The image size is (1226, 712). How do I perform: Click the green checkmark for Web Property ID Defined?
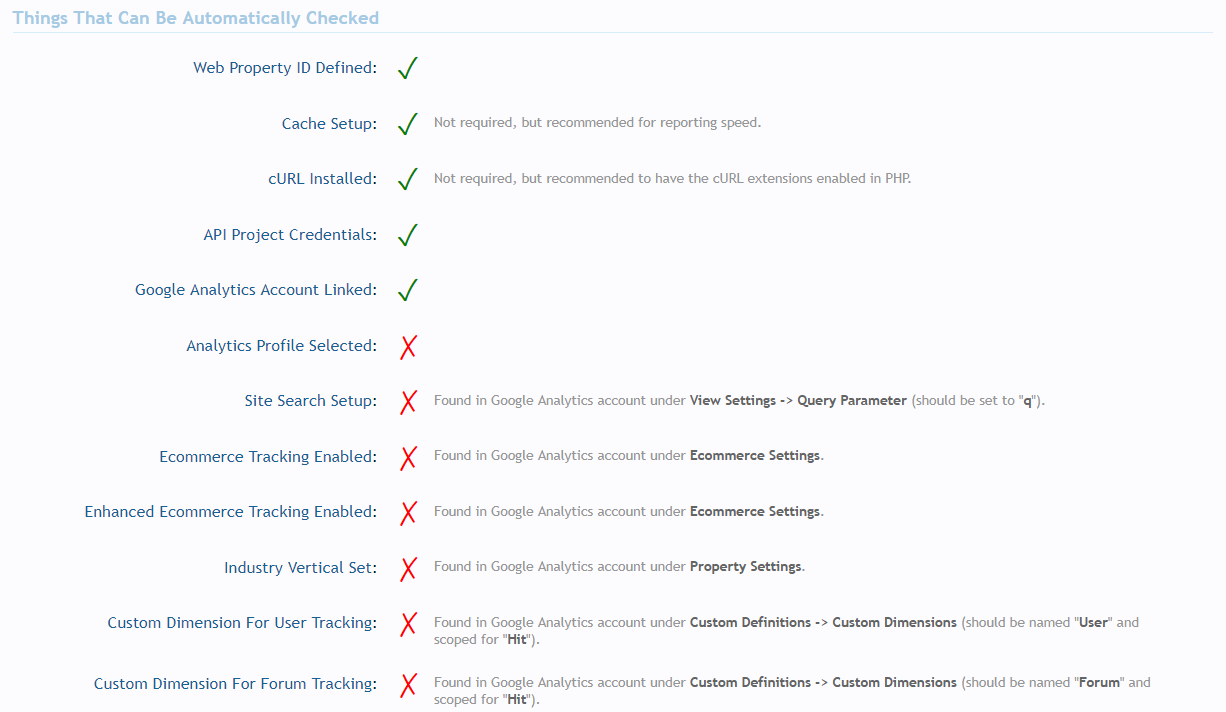point(407,69)
